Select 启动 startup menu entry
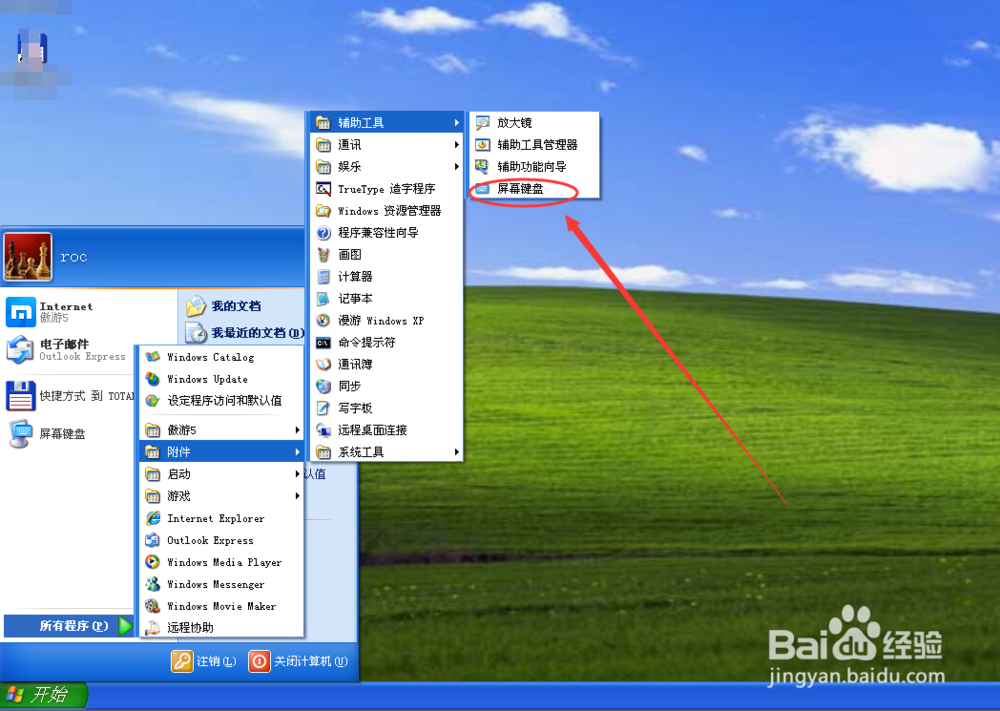The image size is (1000, 711). coord(221,474)
